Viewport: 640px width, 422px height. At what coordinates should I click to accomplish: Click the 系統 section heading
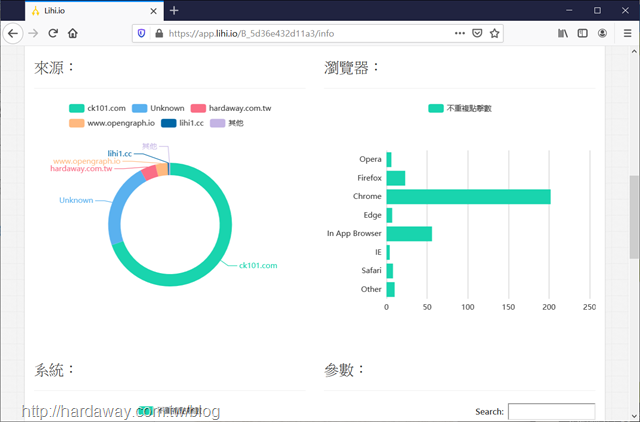pyautogui.click(x=53, y=370)
